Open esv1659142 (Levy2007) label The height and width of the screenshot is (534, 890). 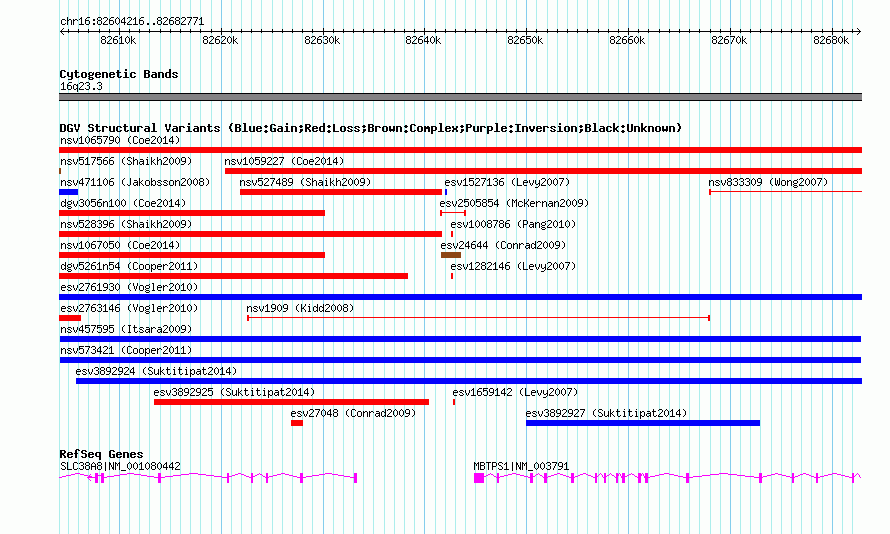tap(515, 392)
